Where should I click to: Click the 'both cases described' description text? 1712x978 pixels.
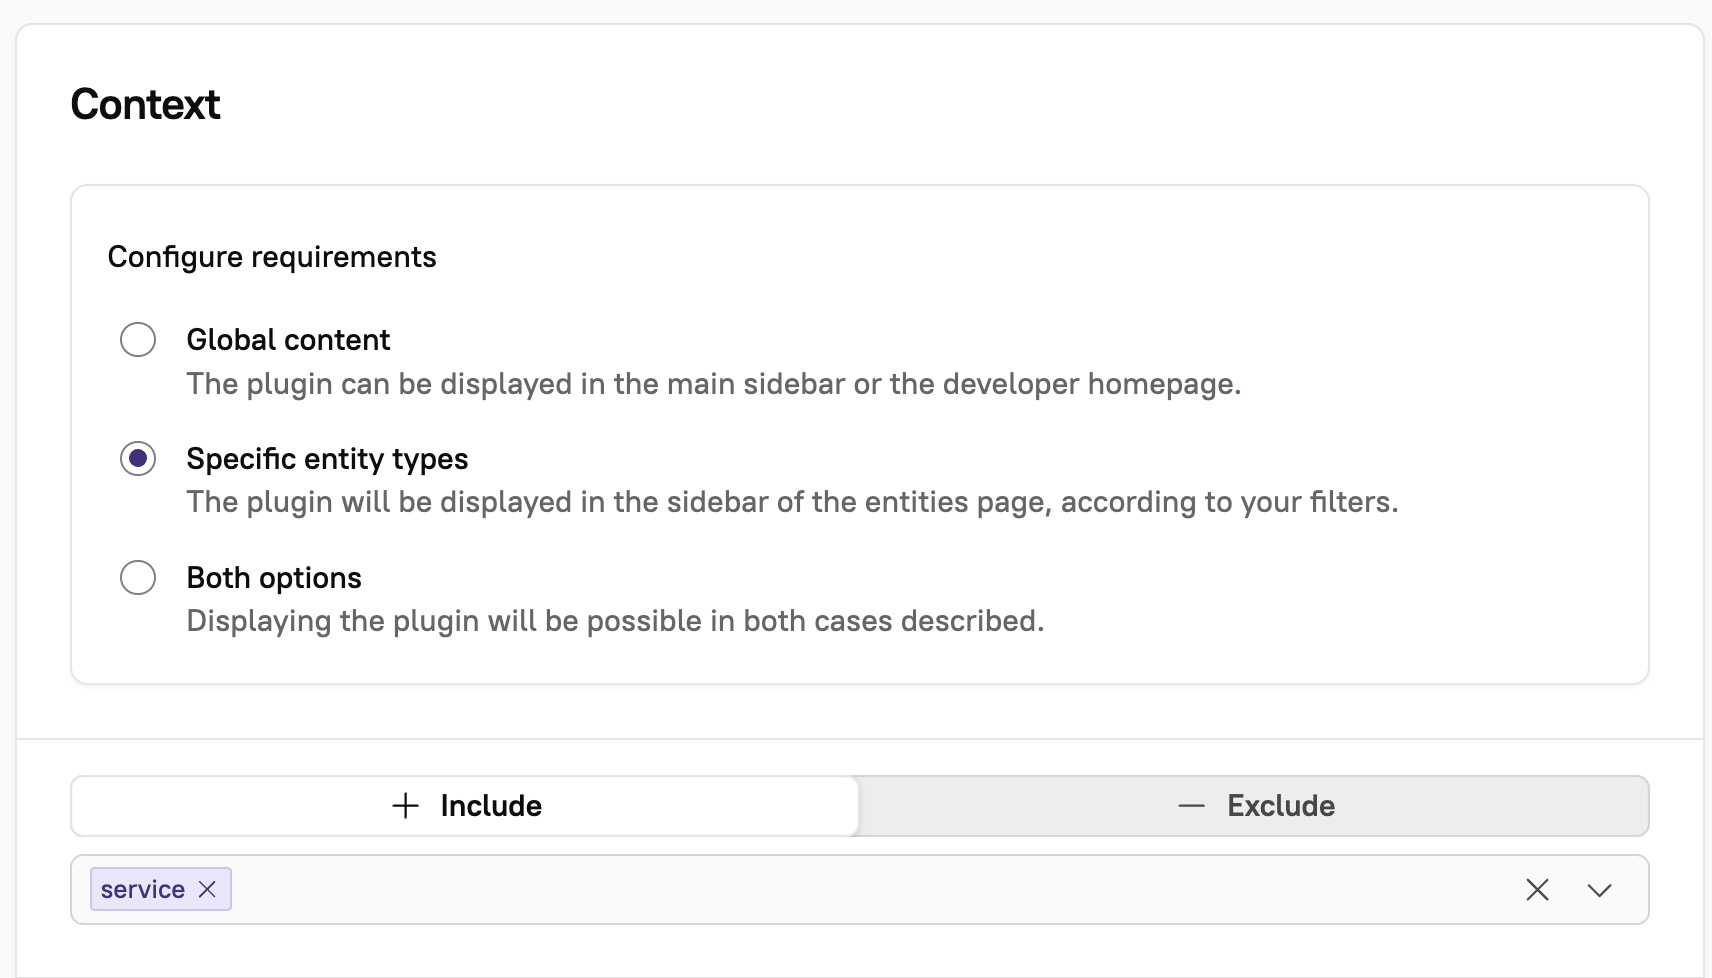pyautogui.click(x=615, y=621)
